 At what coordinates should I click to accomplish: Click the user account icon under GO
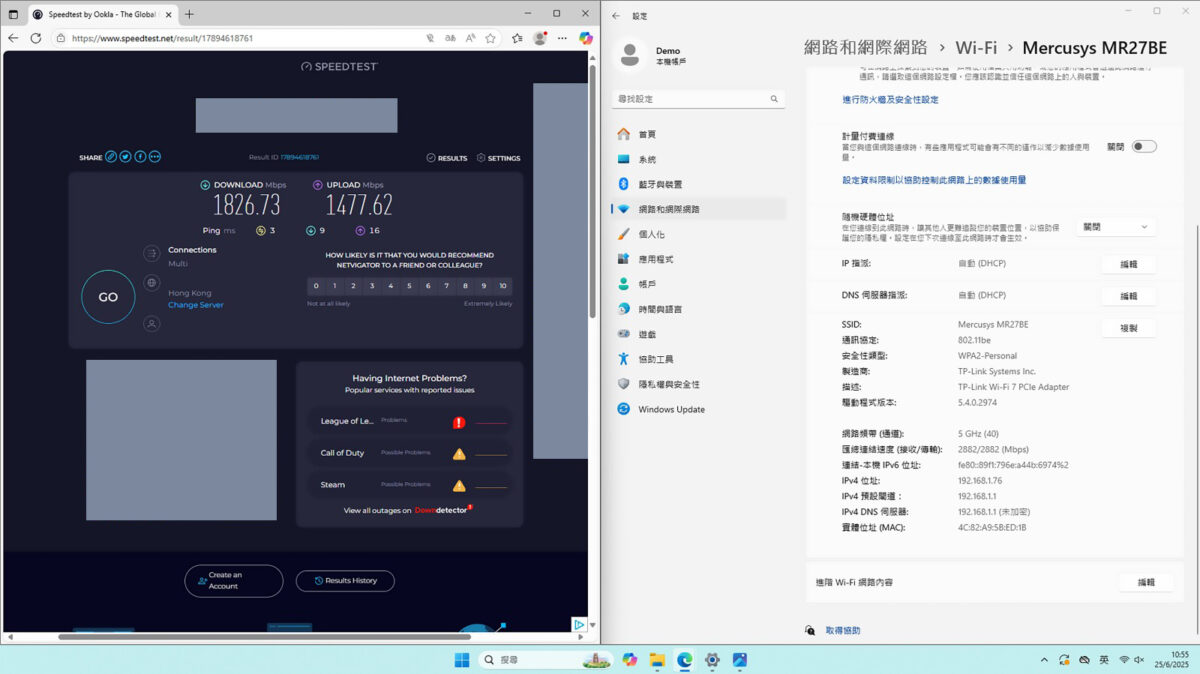click(152, 324)
